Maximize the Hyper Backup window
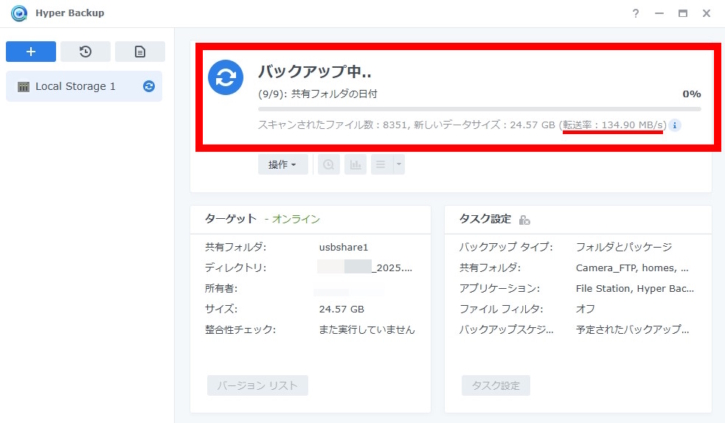Screen dimensions: 725x423 [x=682, y=13]
